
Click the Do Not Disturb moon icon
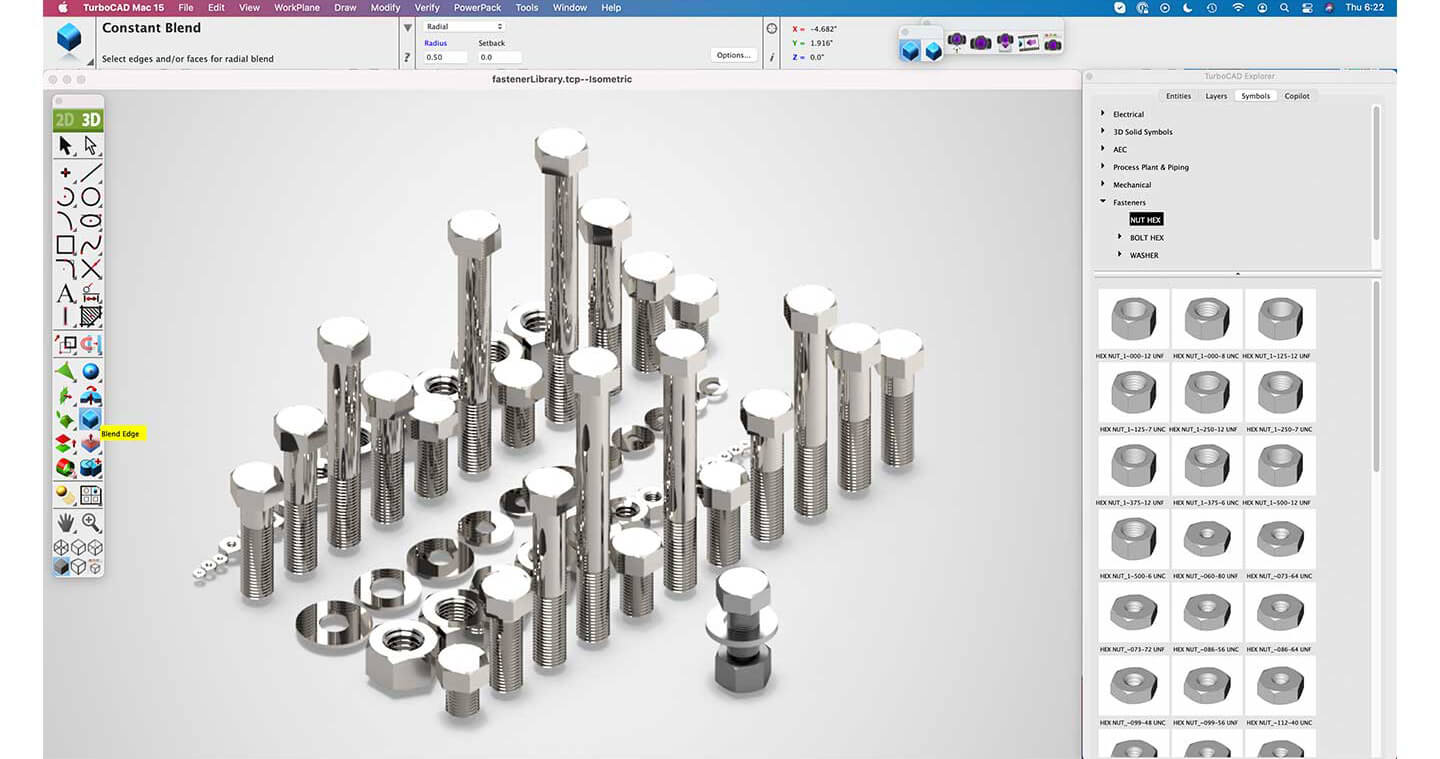[1189, 7]
